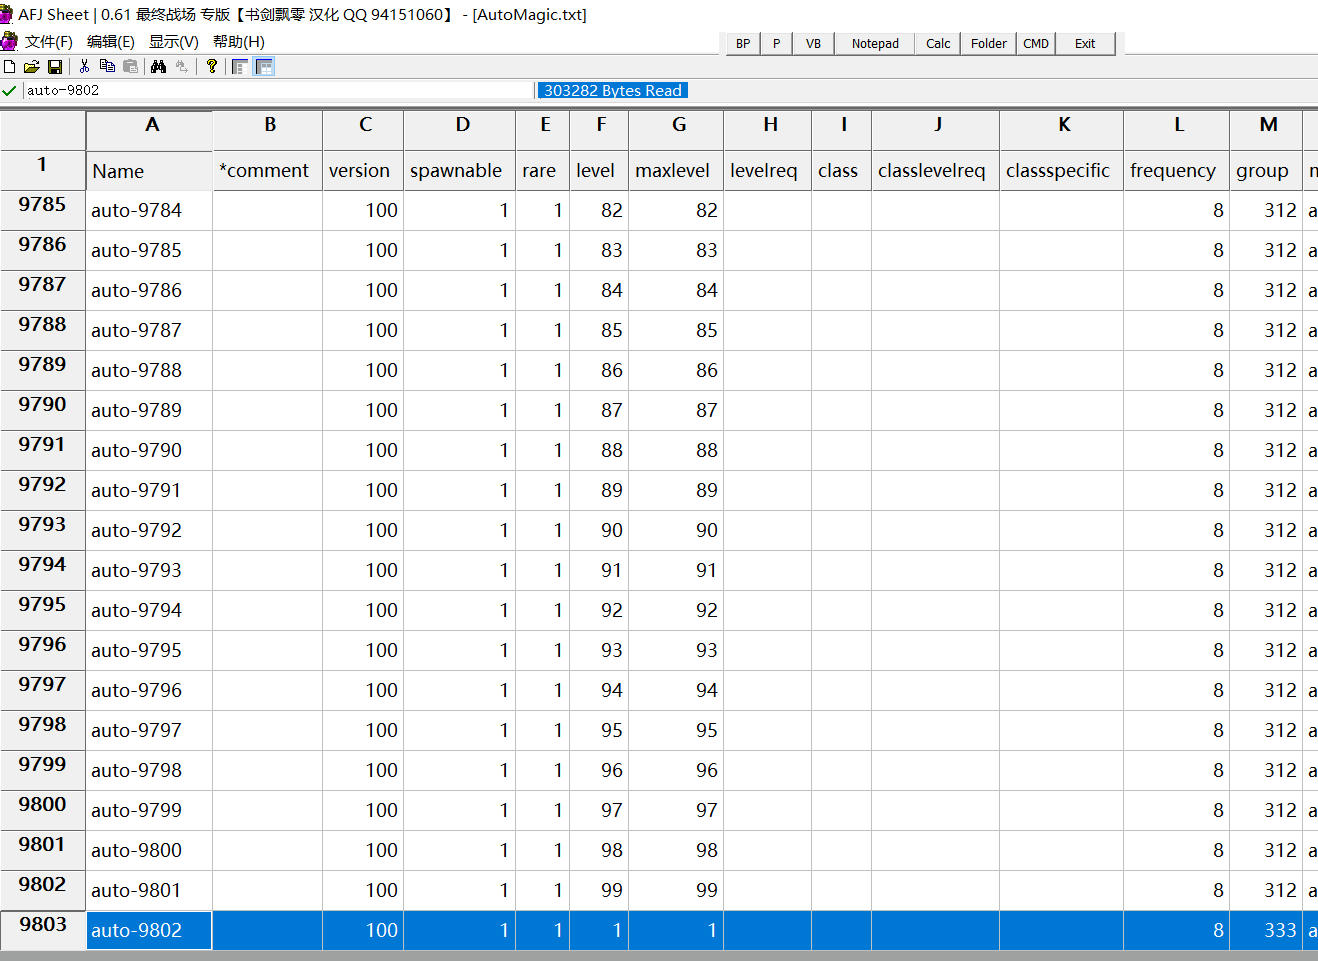Image resolution: width=1318 pixels, height=961 pixels.
Task: Click the Replace icon next to binoculars
Action: (x=182, y=67)
